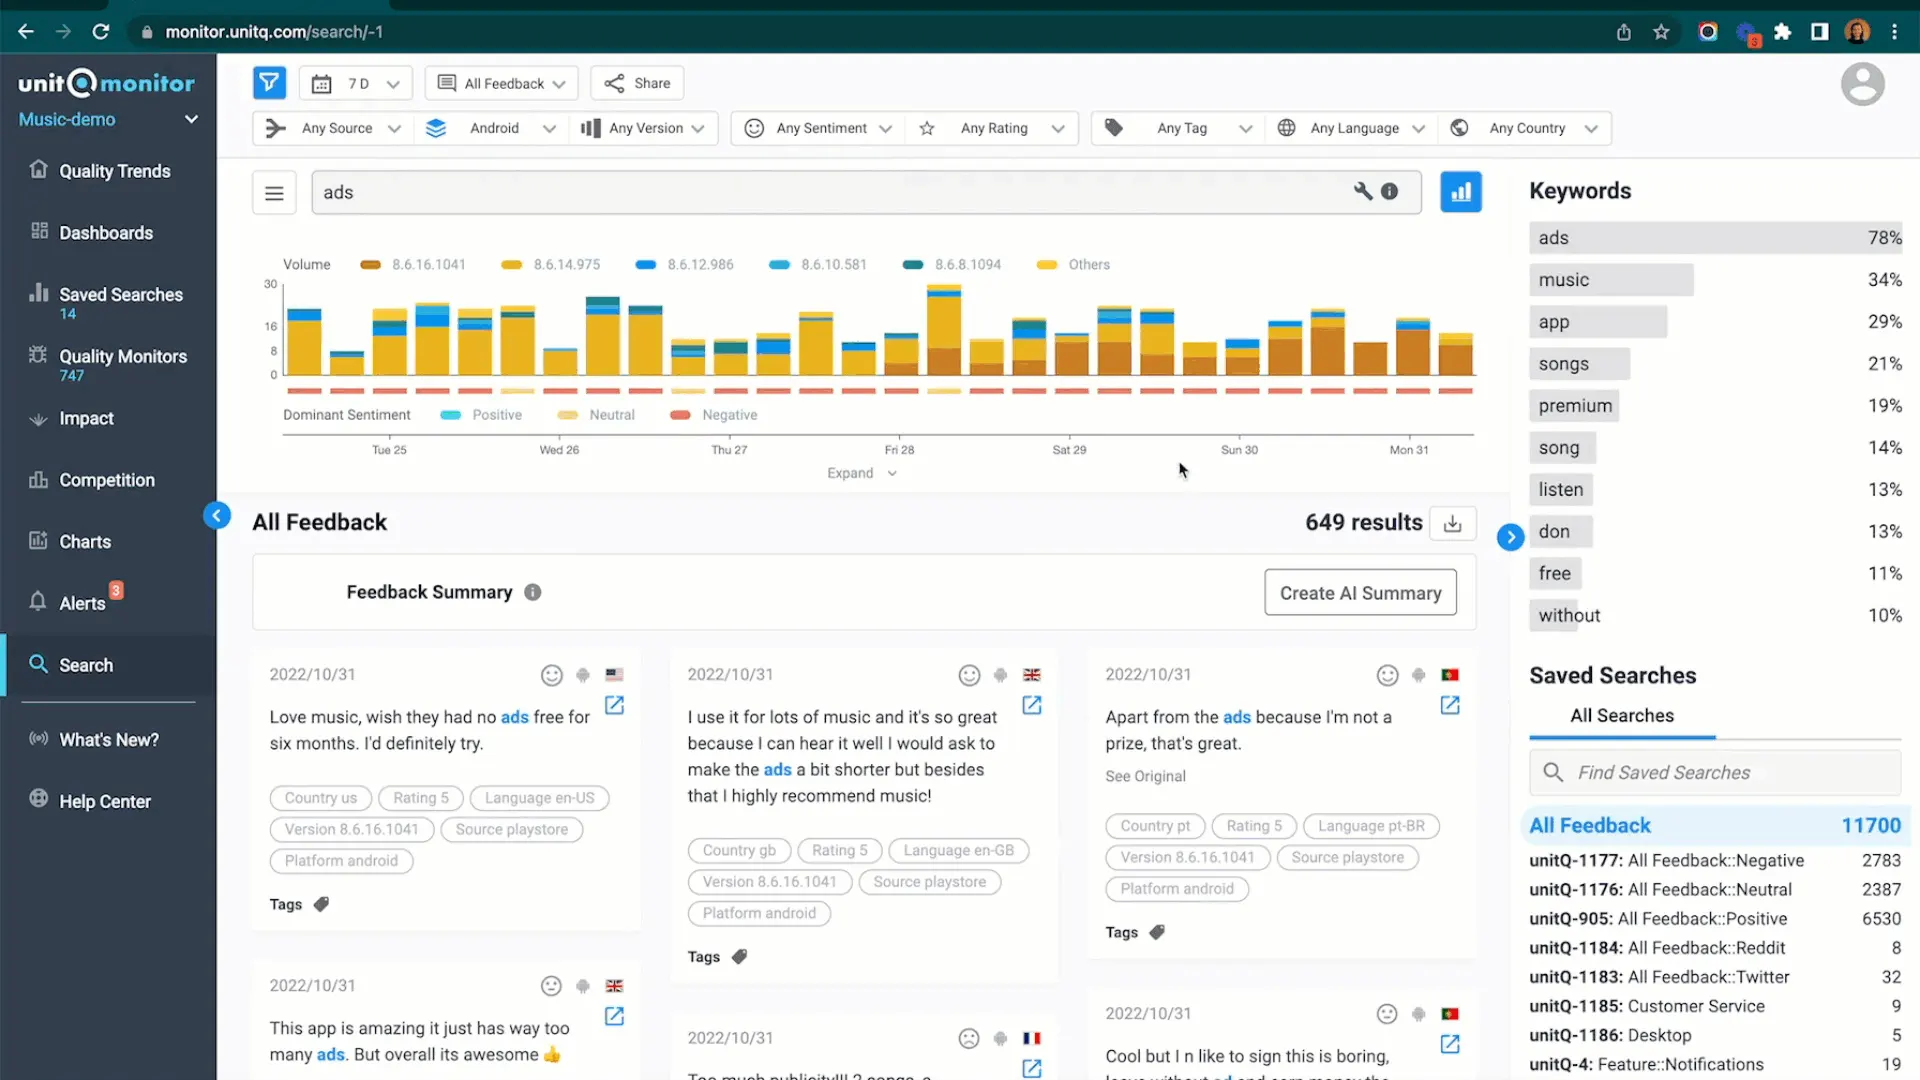Open the hamburger menu beside search box
Viewport: 1920px width, 1080px height.
[274, 193]
